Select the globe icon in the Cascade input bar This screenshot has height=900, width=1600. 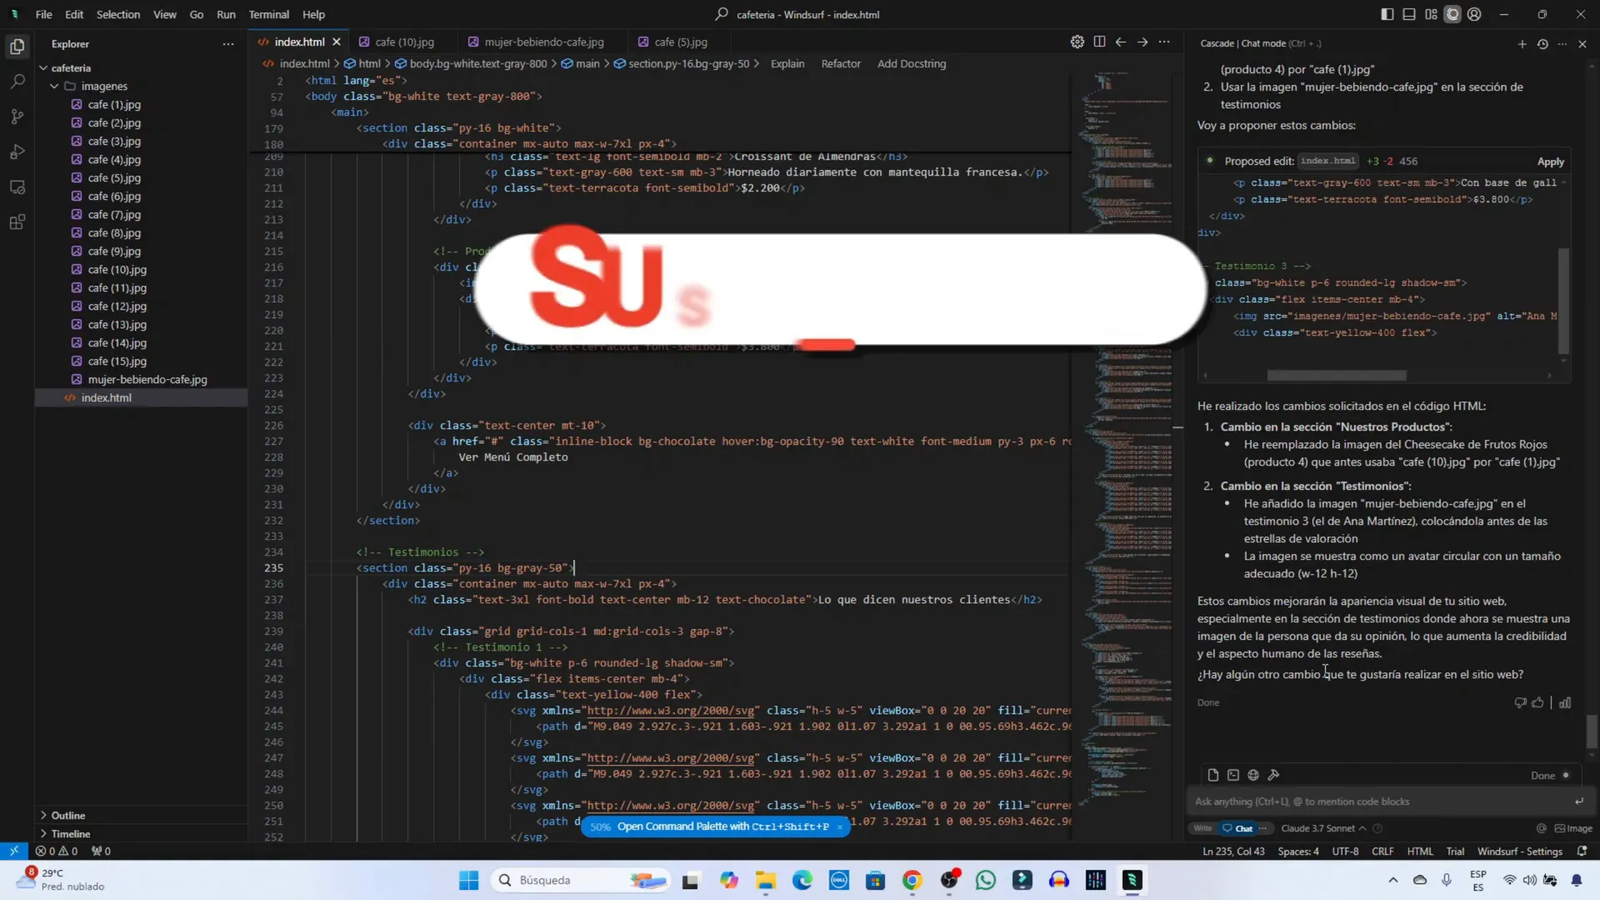1253,775
